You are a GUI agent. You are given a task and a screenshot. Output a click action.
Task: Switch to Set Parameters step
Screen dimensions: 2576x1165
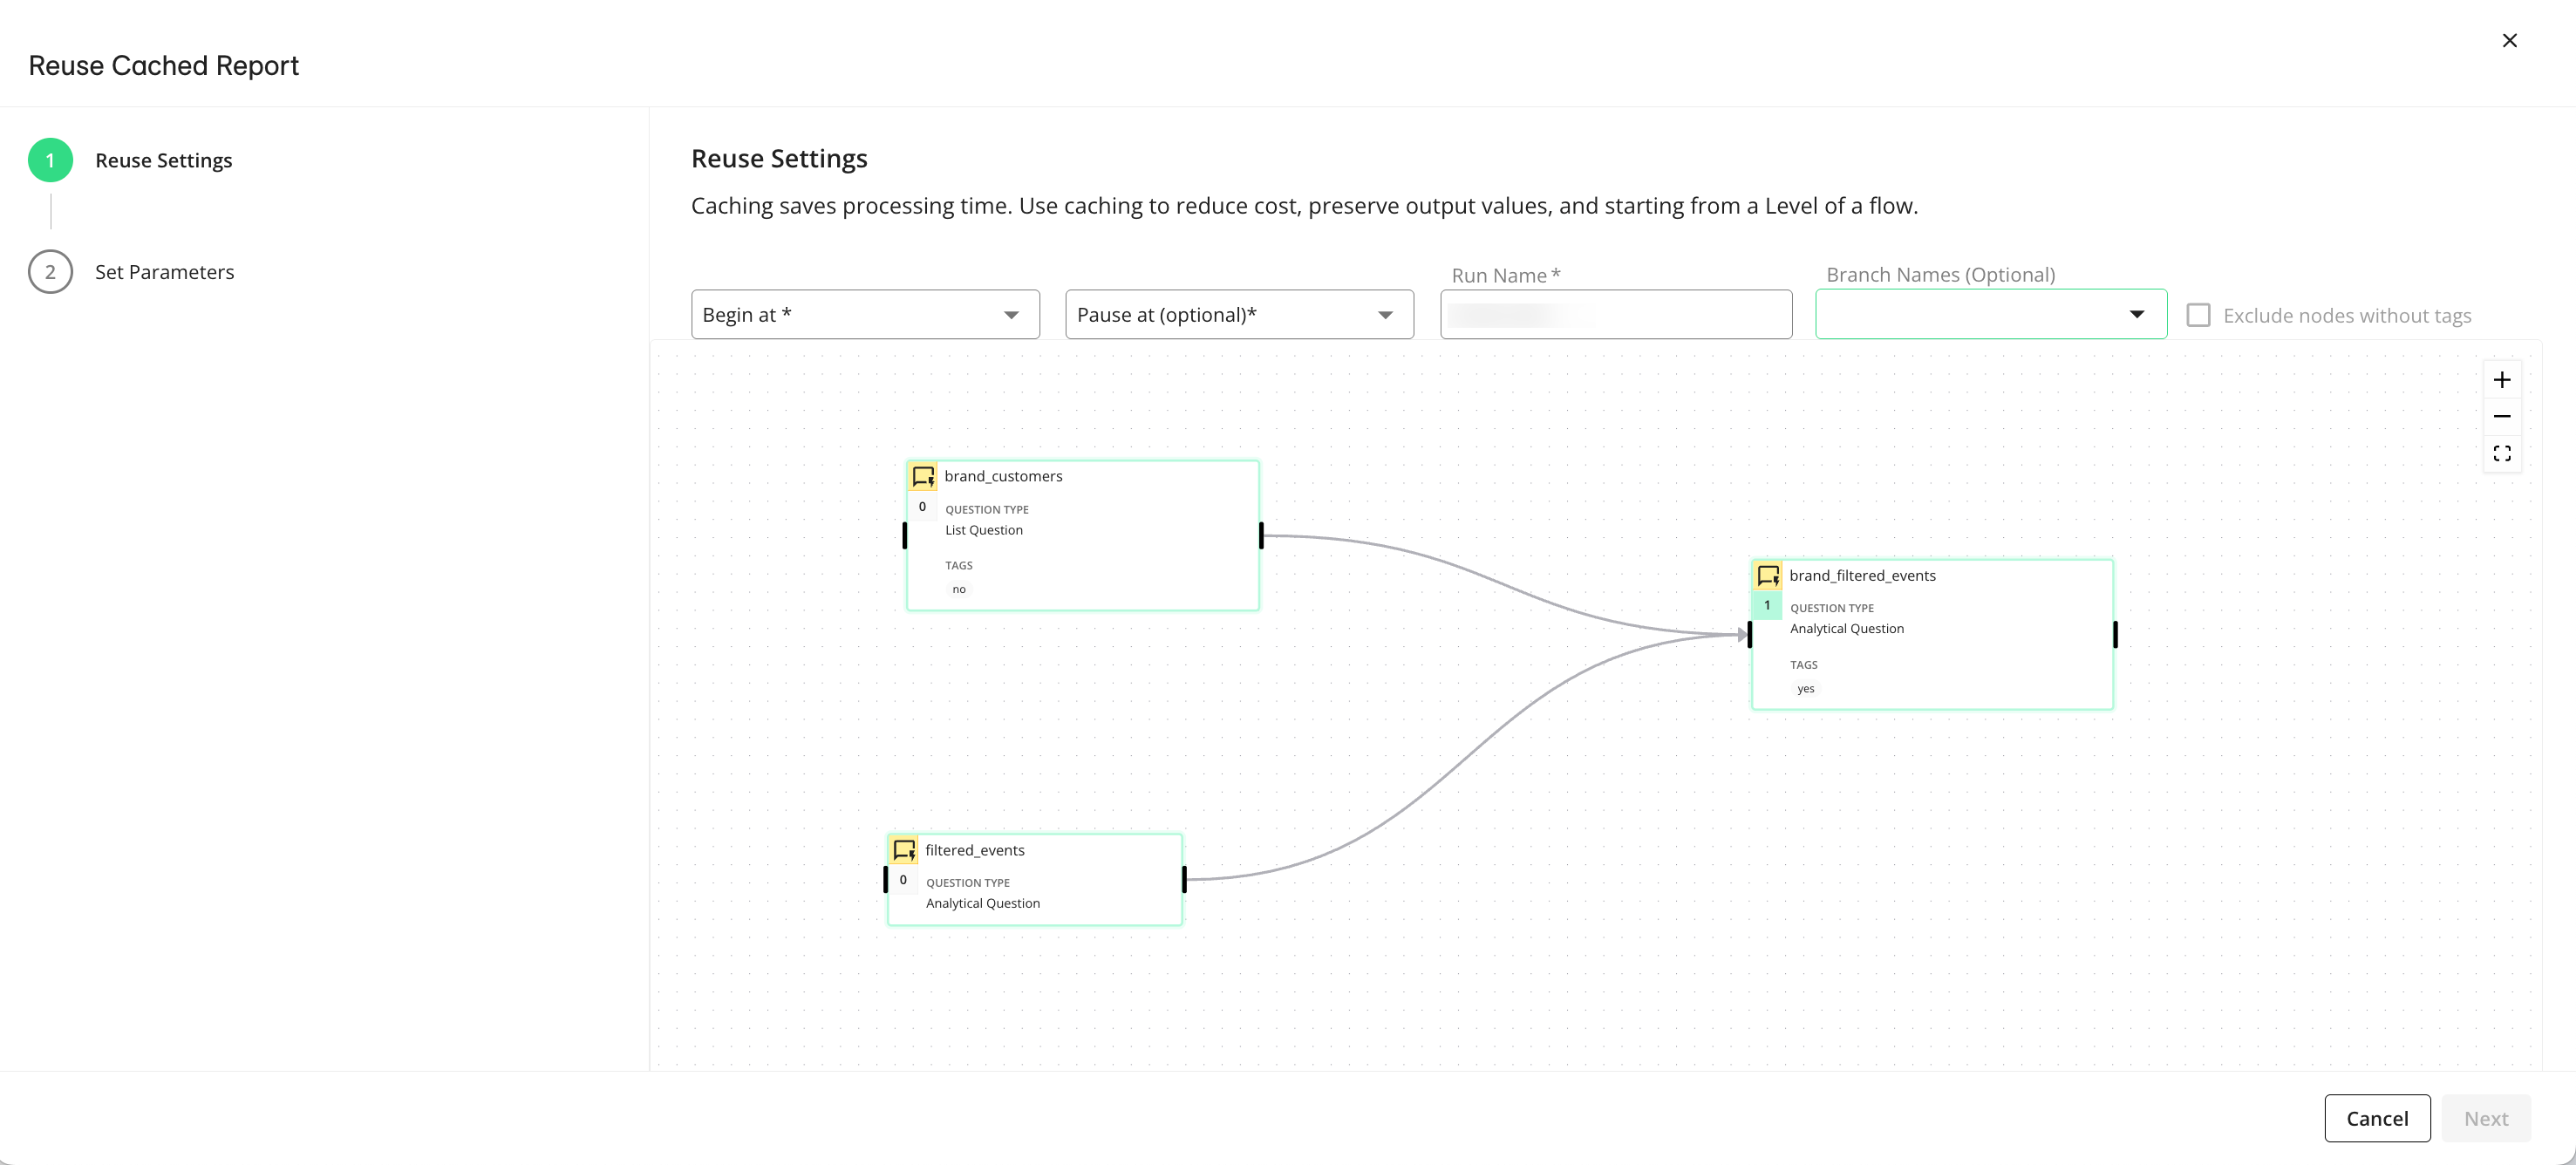point(164,272)
